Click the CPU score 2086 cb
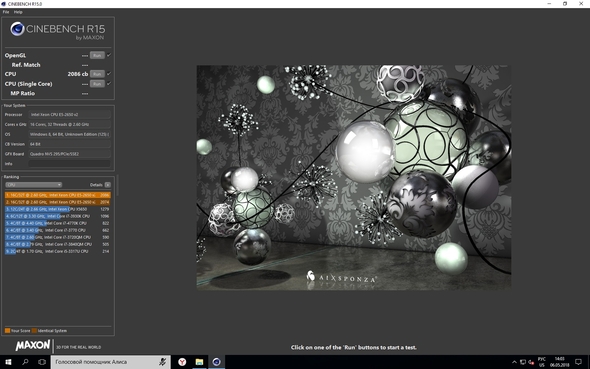The height and width of the screenshot is (369, 590). [78, 74]
